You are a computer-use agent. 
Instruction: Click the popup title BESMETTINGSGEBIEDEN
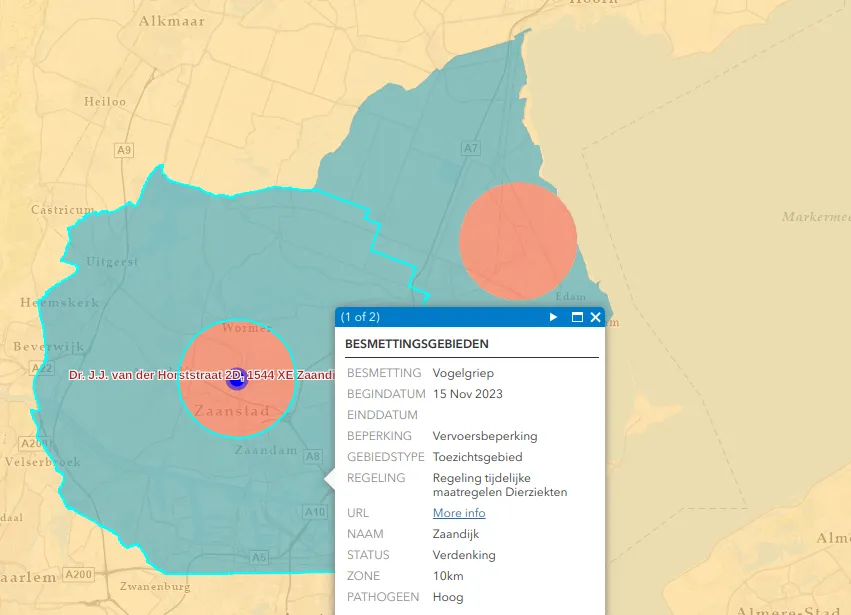tap(417, 344)
